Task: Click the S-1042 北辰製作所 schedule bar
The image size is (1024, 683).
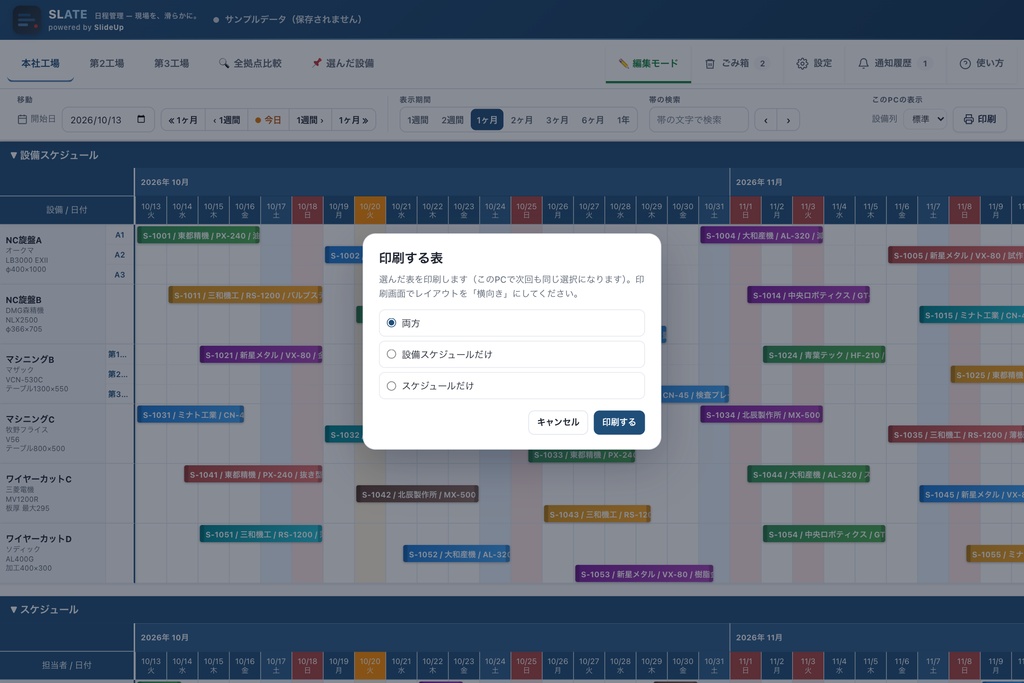Action: 417,495
